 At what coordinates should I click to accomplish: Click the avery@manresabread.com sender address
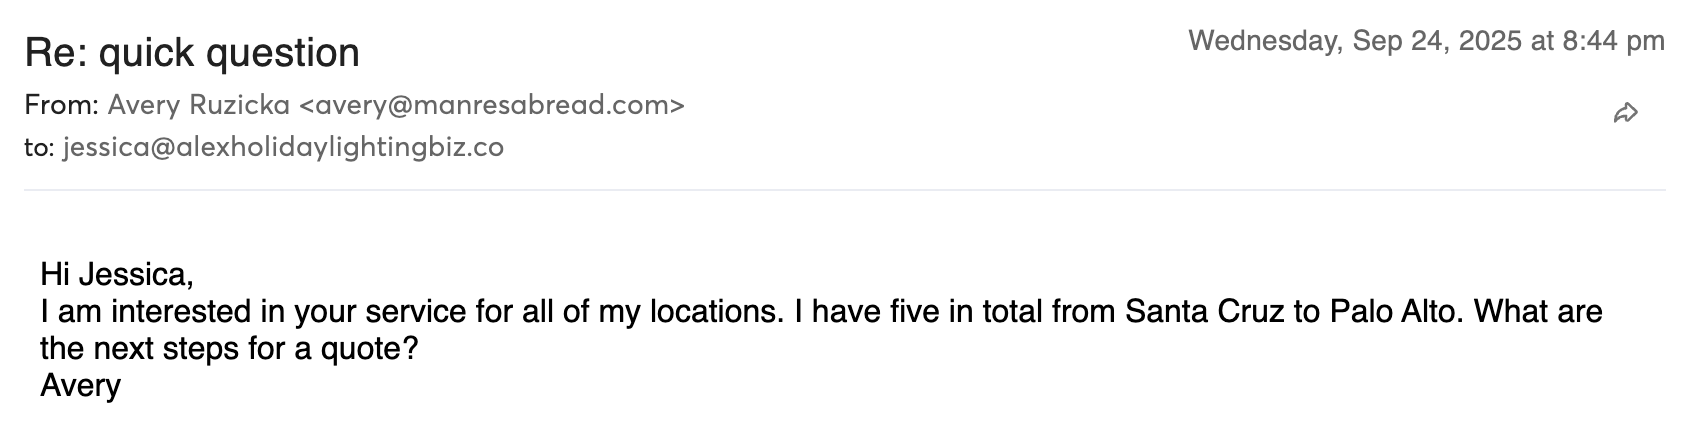(492, 105)
